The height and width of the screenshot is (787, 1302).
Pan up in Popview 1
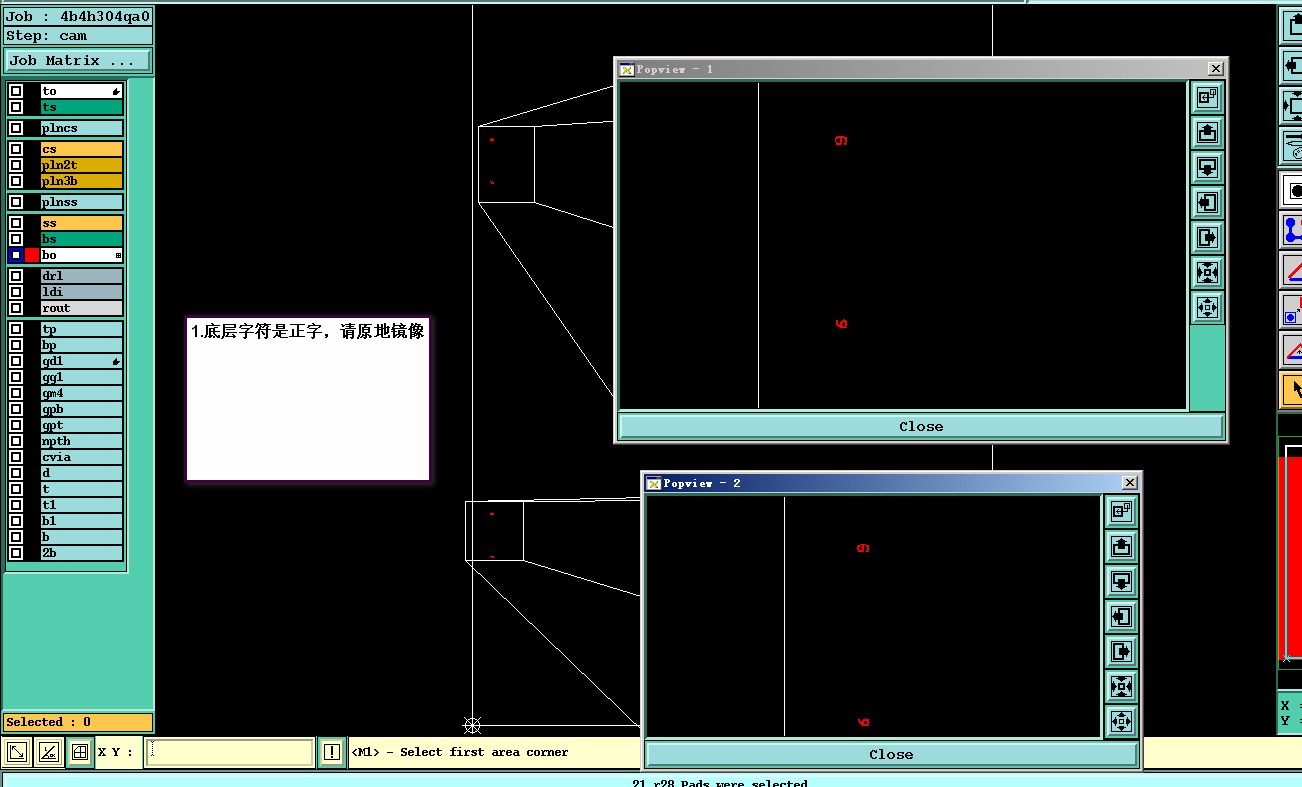coord(1208,132)
